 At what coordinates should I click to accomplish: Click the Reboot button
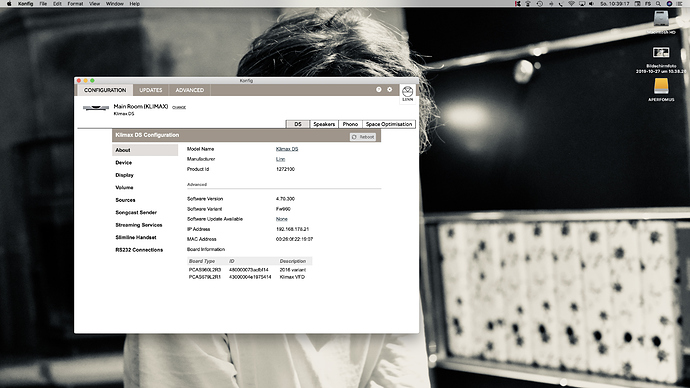[363, 137]
